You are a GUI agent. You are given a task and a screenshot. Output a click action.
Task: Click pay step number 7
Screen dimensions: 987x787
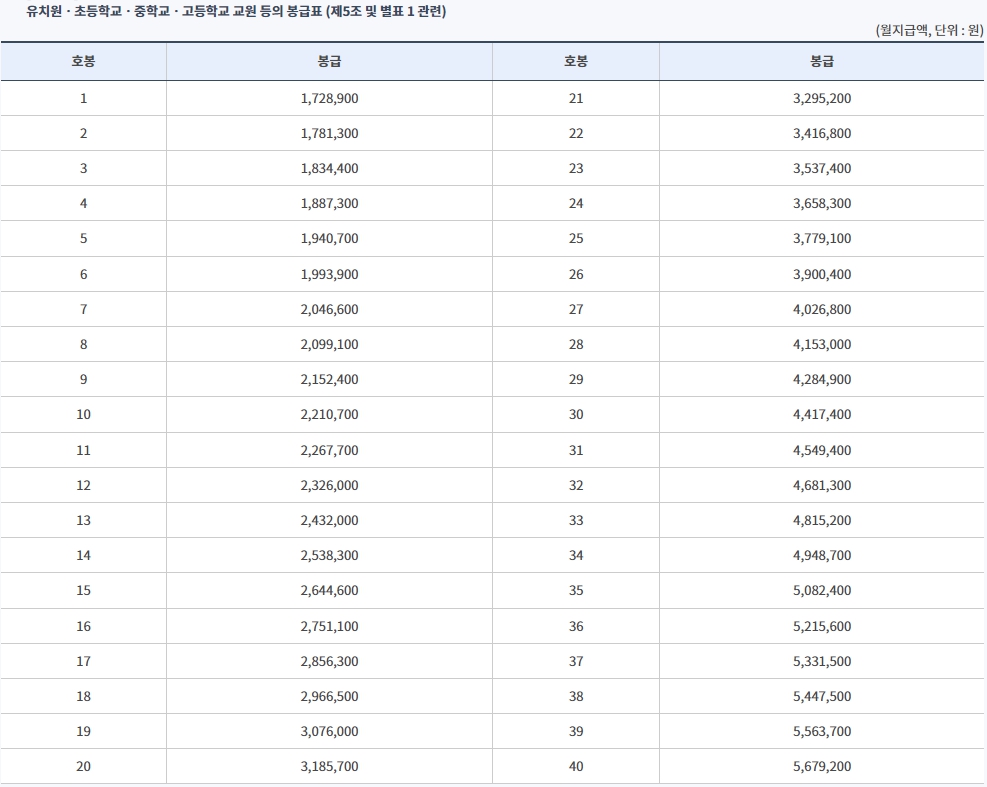click(83, 309)
